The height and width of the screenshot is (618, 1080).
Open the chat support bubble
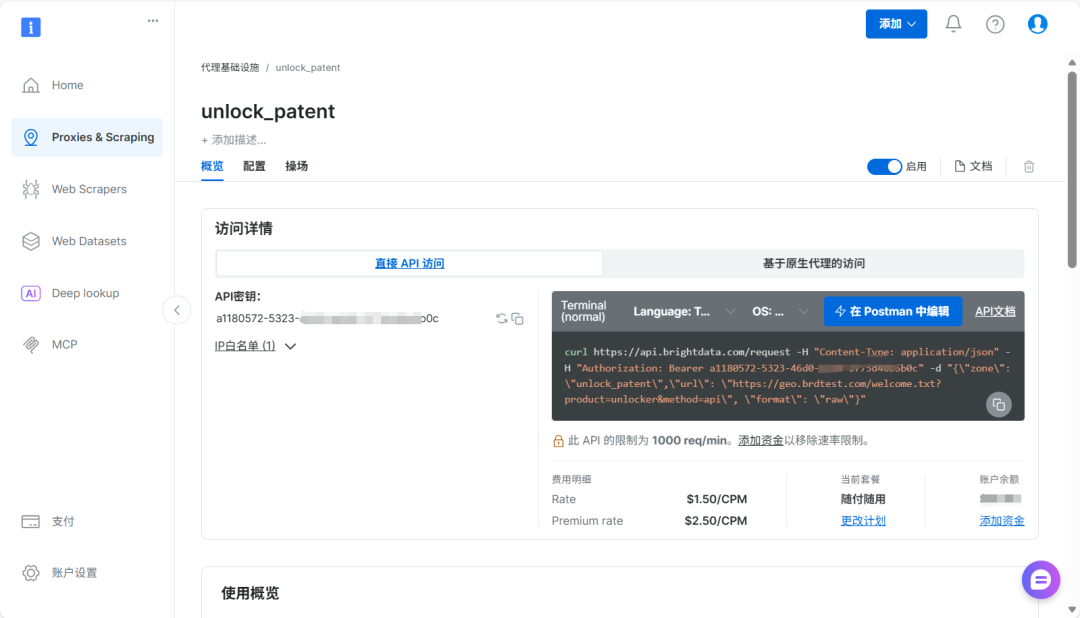coord(1041,579)
